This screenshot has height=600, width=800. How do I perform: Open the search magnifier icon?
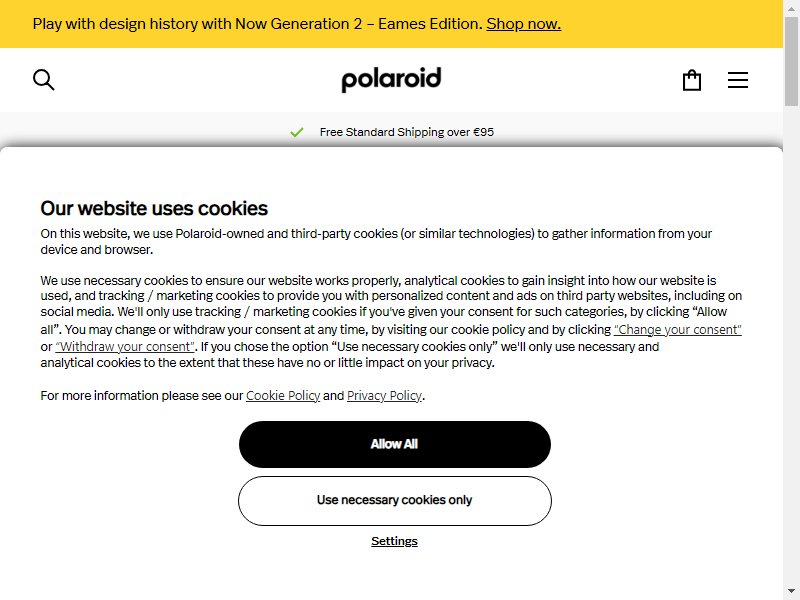click(x=43, y=80)
